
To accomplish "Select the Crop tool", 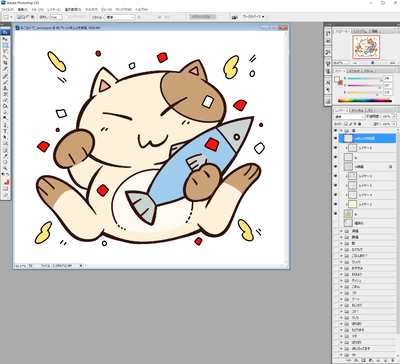I will (x=5, y=63).
